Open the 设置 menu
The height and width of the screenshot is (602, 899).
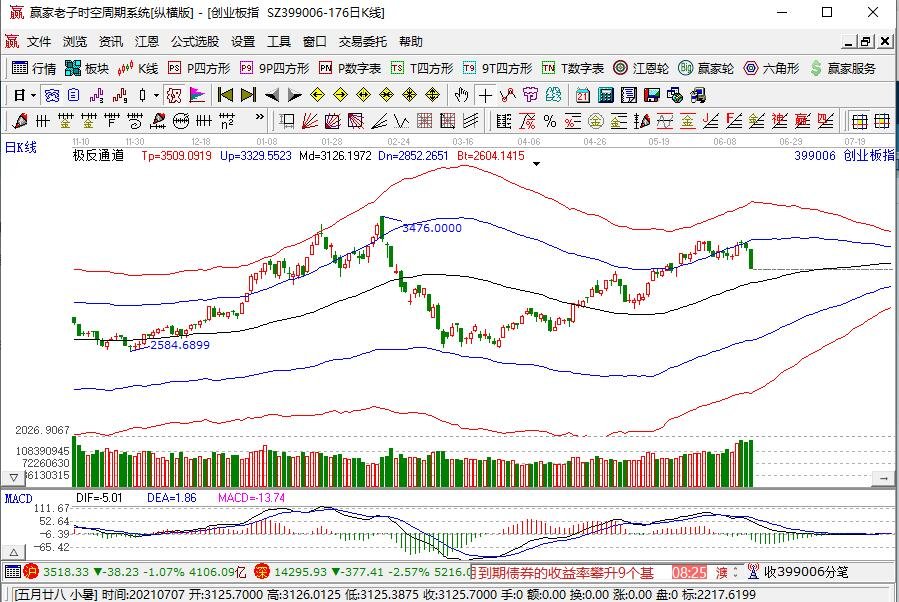click(243, 42)
